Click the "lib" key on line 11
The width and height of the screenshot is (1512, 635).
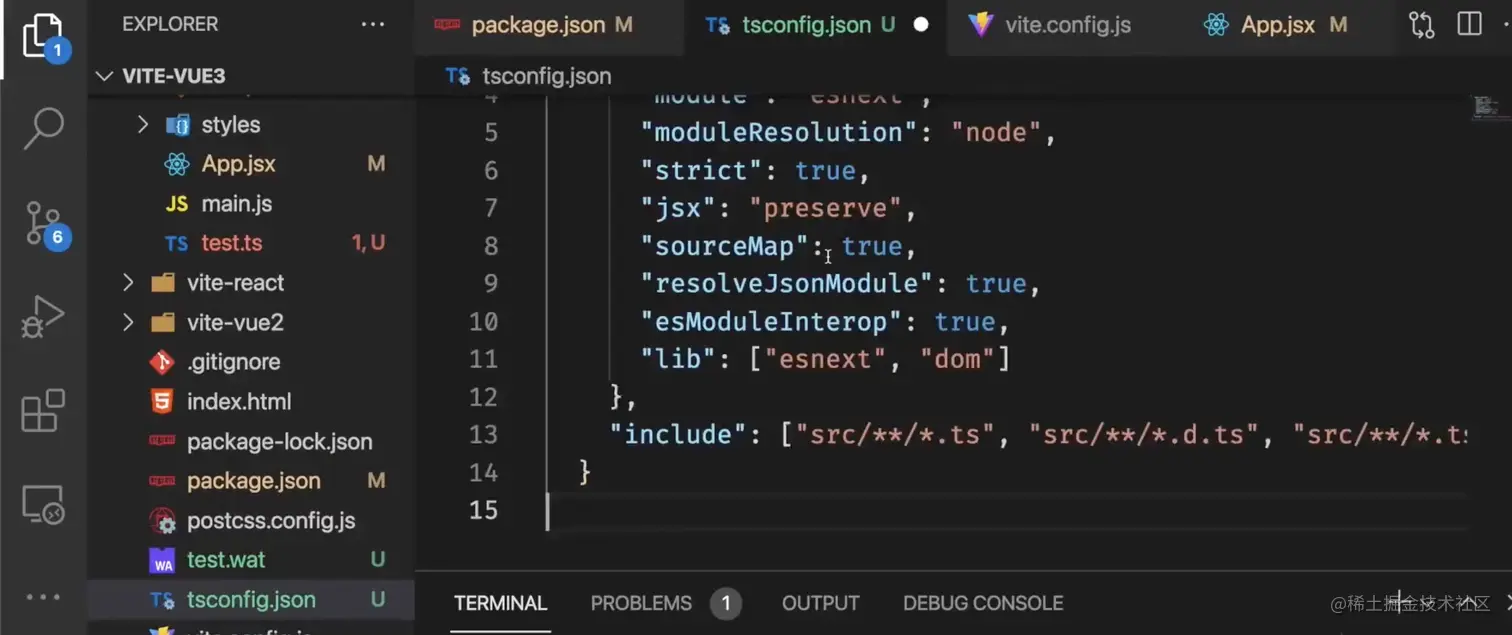pyautogui.click(x=677, y=360)
